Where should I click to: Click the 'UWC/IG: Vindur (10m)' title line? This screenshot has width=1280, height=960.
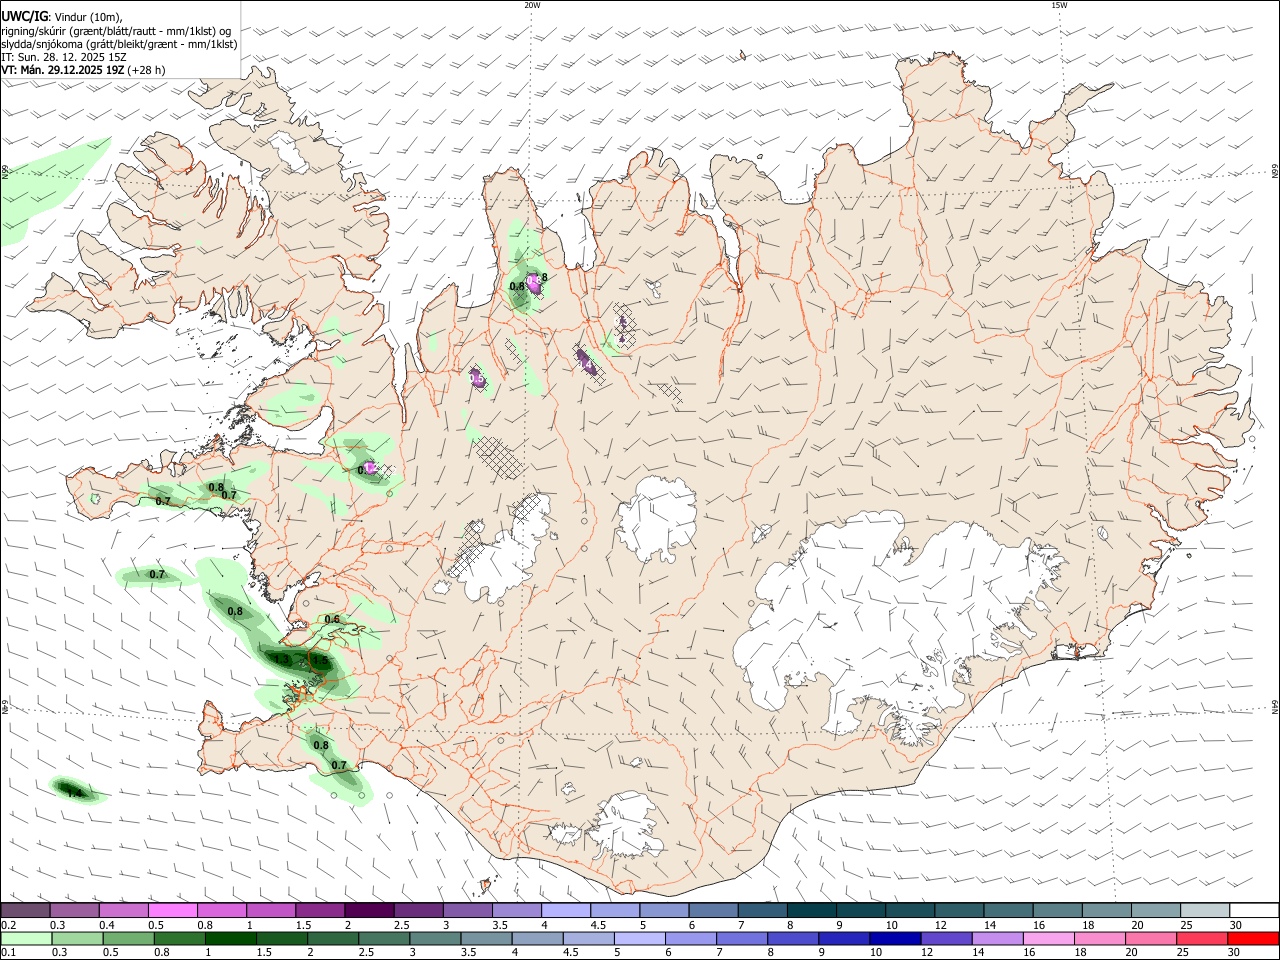coord(62,16)
